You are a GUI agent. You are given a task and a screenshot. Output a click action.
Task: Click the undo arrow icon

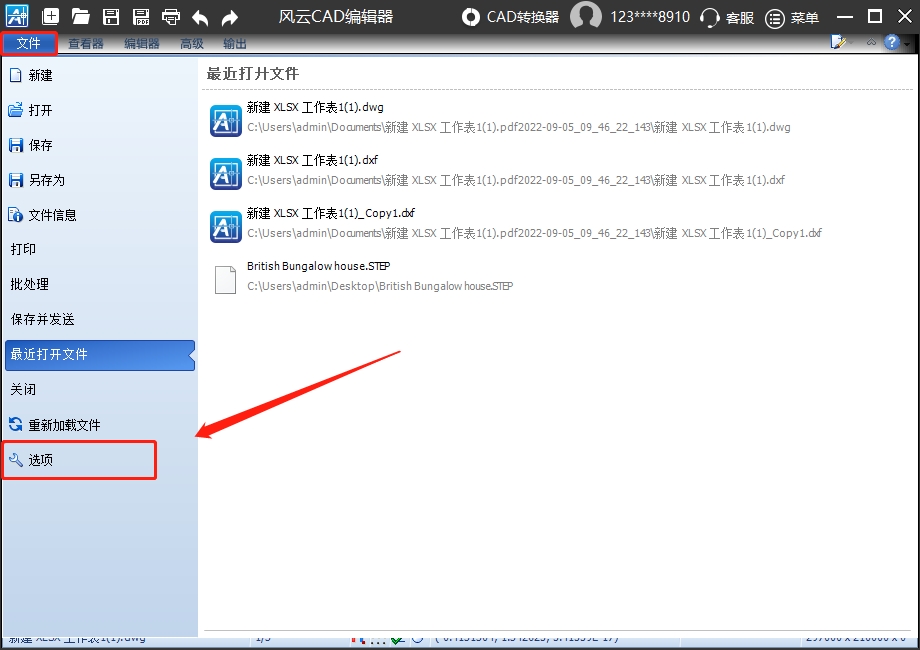coord(200,17)
